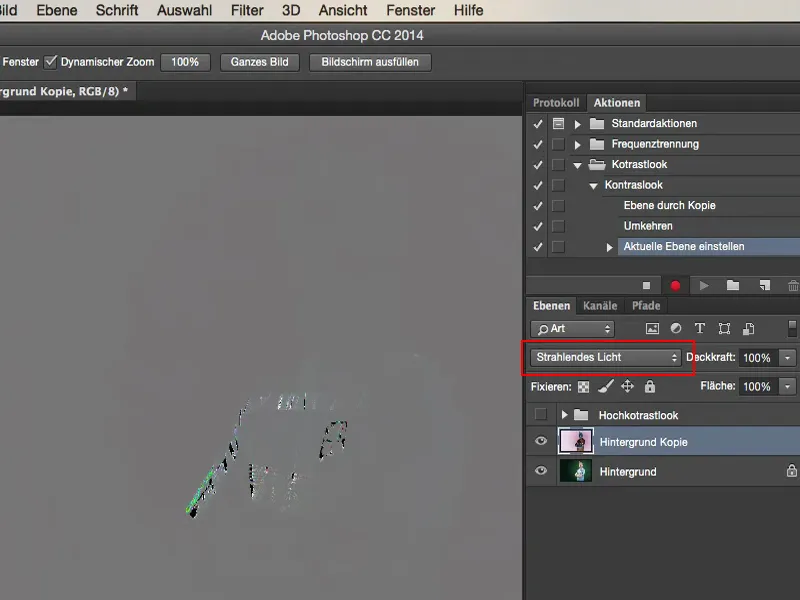This screenshot has width=800, height=600.
Task: Click the Deckkraft 100% value field
Action: [x=759, y=358]
